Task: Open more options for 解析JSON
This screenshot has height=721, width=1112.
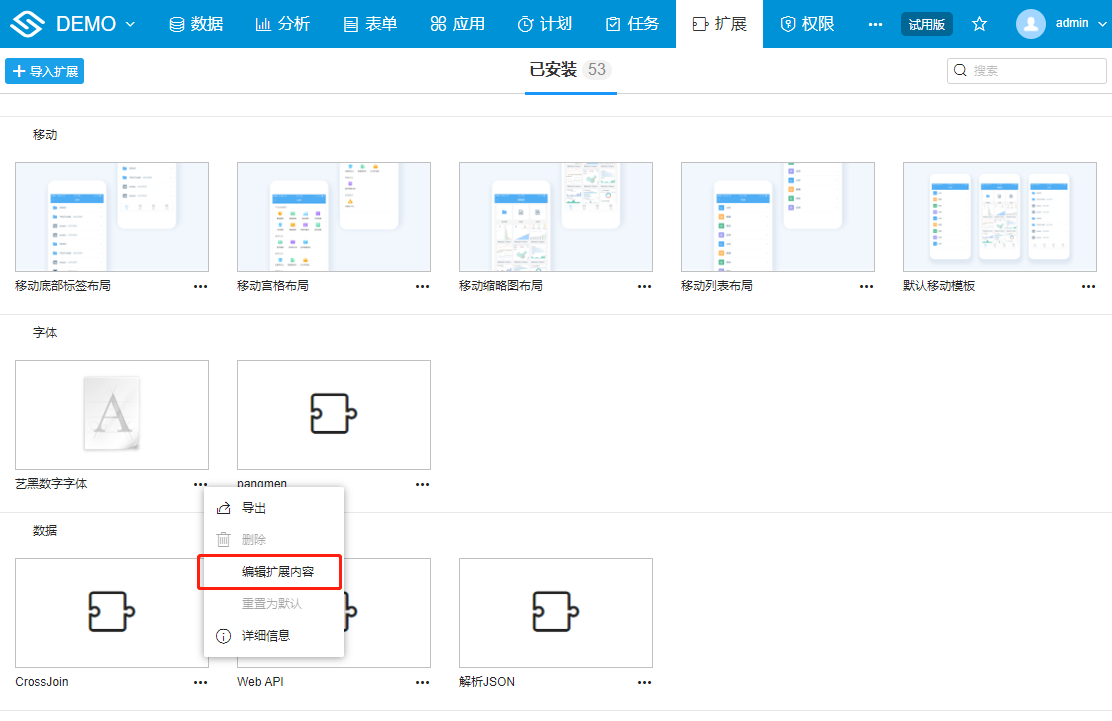Action: [645, 682]
